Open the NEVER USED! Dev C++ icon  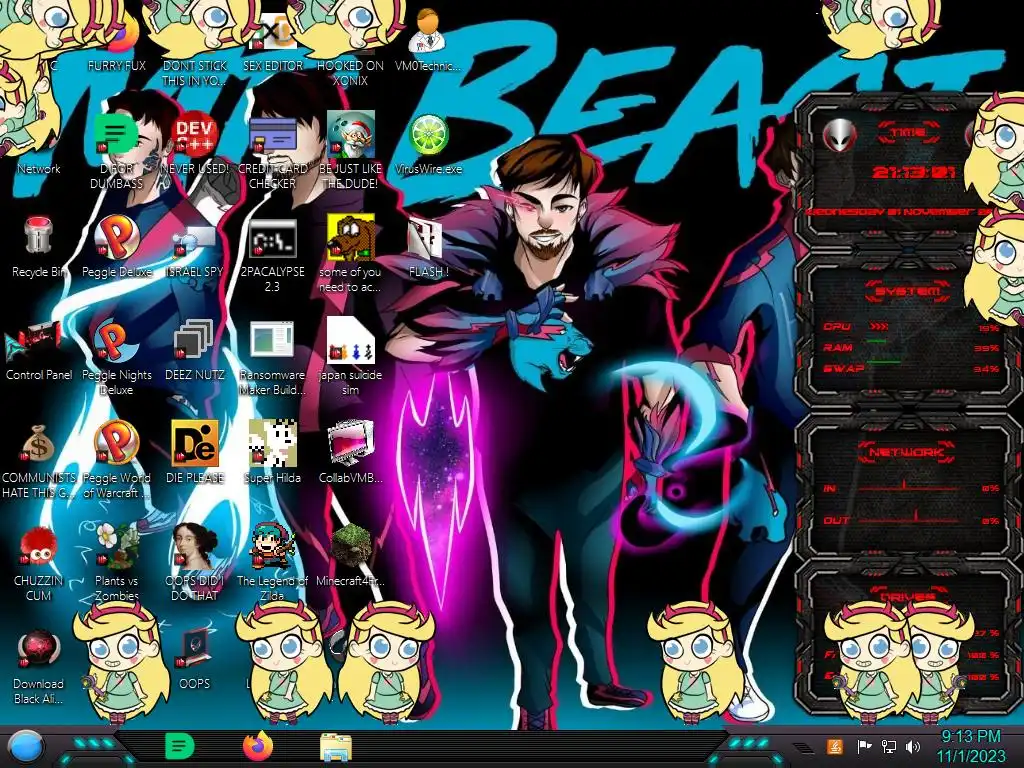coord(194,143)
